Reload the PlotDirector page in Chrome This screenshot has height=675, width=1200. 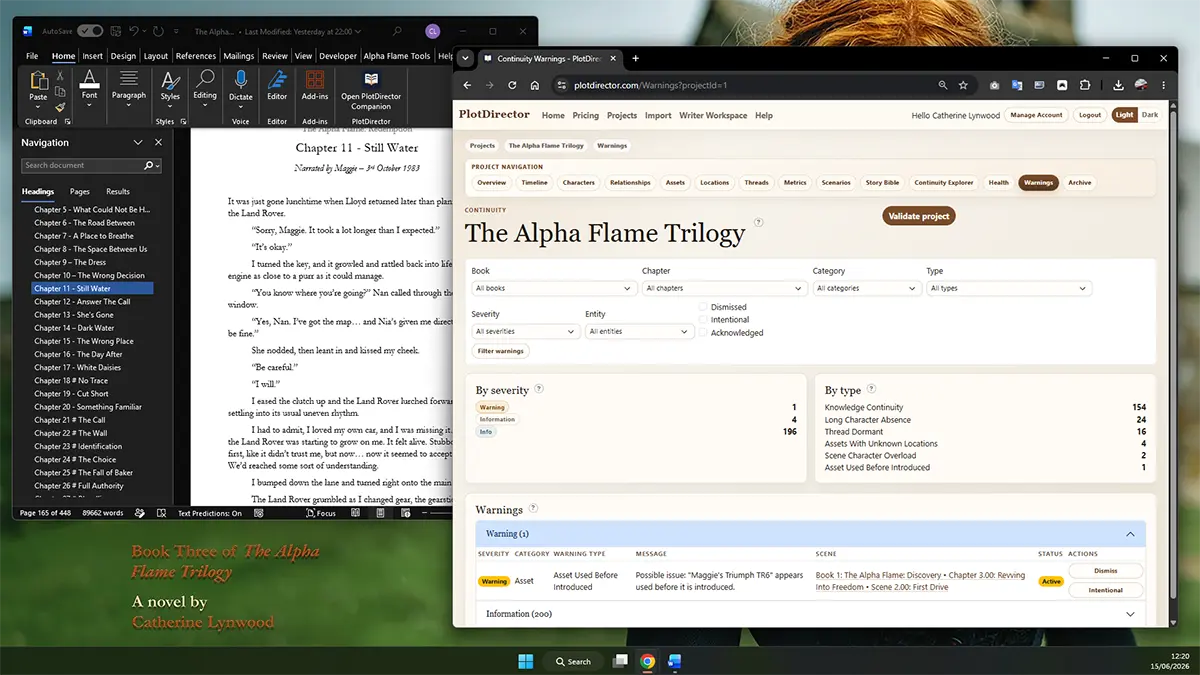512,86
